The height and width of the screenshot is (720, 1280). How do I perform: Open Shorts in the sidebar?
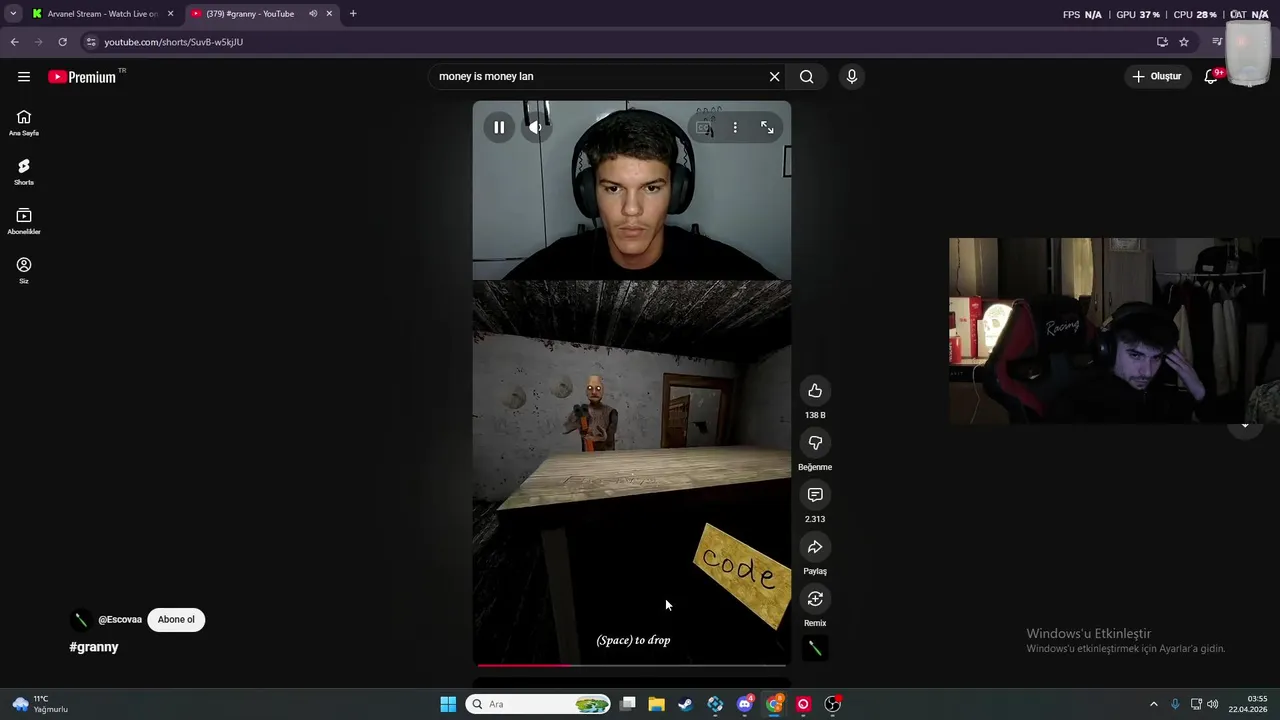24,172
